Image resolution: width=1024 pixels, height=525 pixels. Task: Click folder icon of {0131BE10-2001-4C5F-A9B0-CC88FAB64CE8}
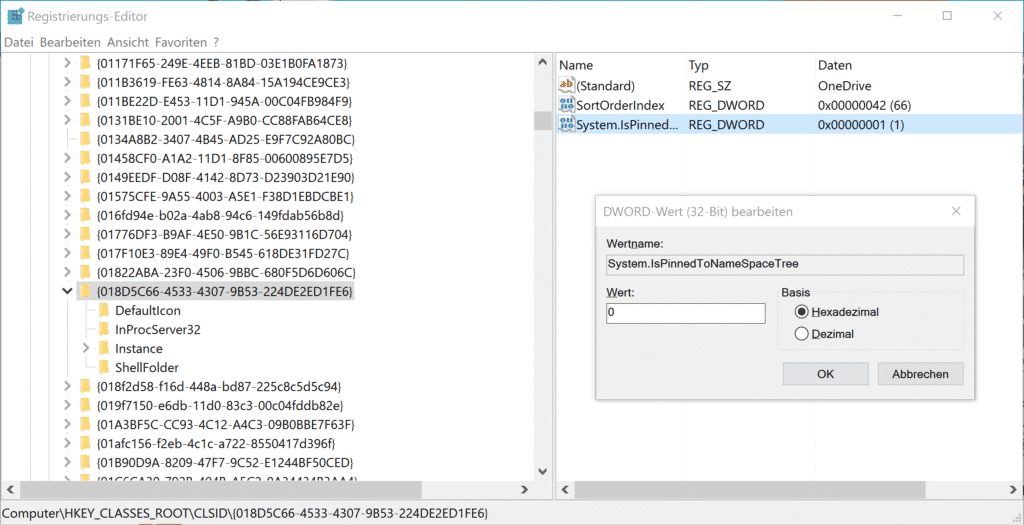coord(85,120)
